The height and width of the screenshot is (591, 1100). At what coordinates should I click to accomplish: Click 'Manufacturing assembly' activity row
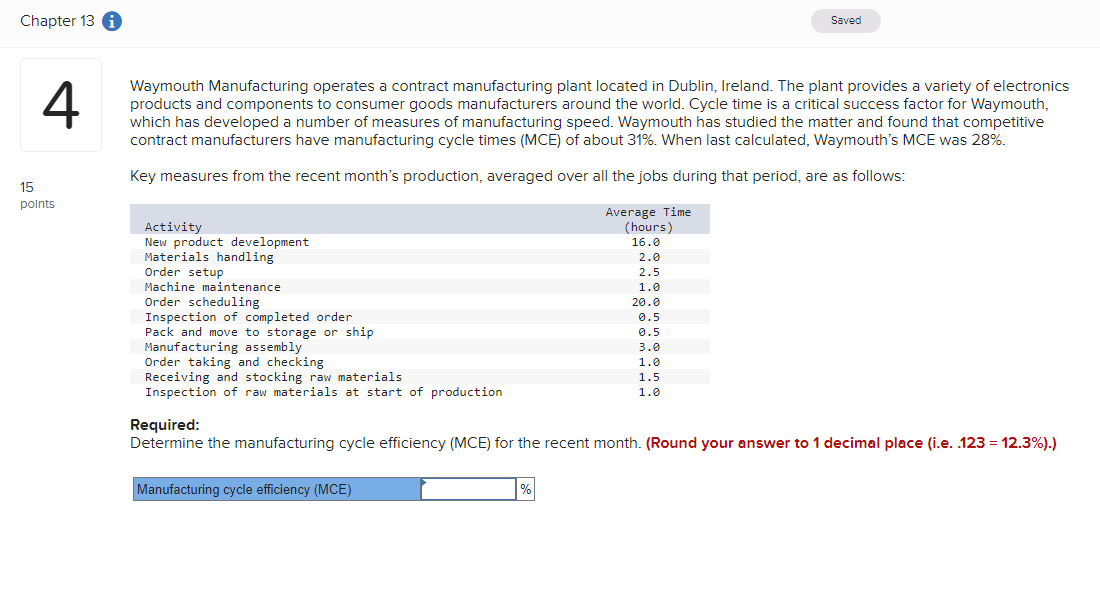(420, 347)
